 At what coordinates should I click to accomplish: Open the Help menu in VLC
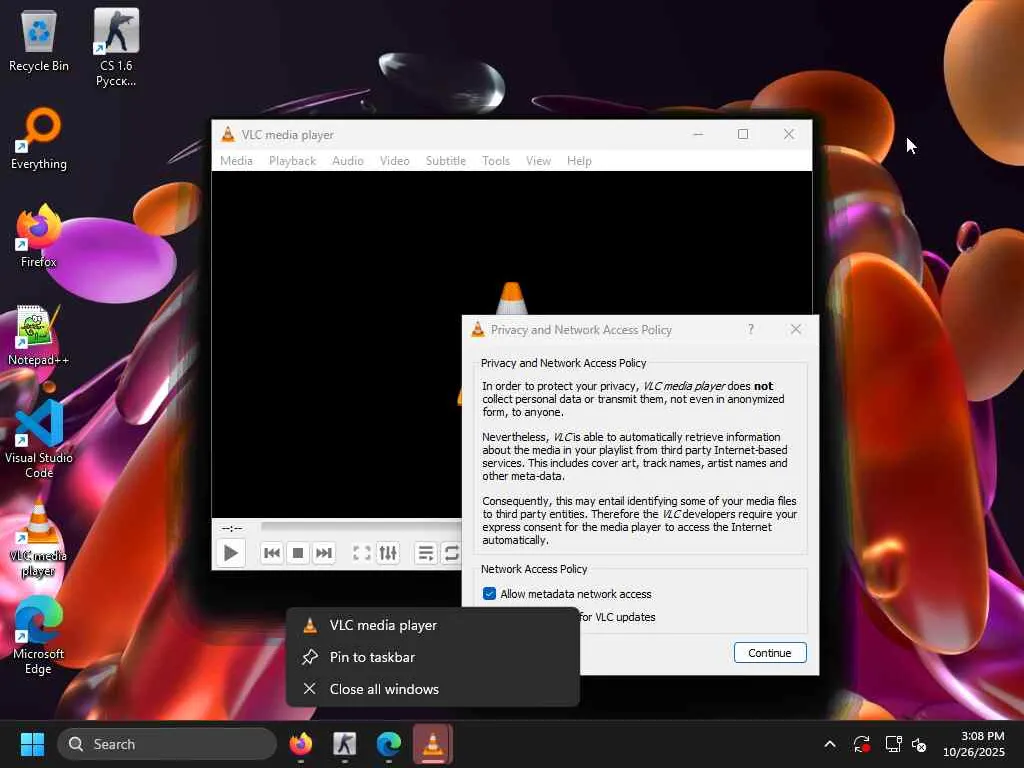[x=579, y=161]
